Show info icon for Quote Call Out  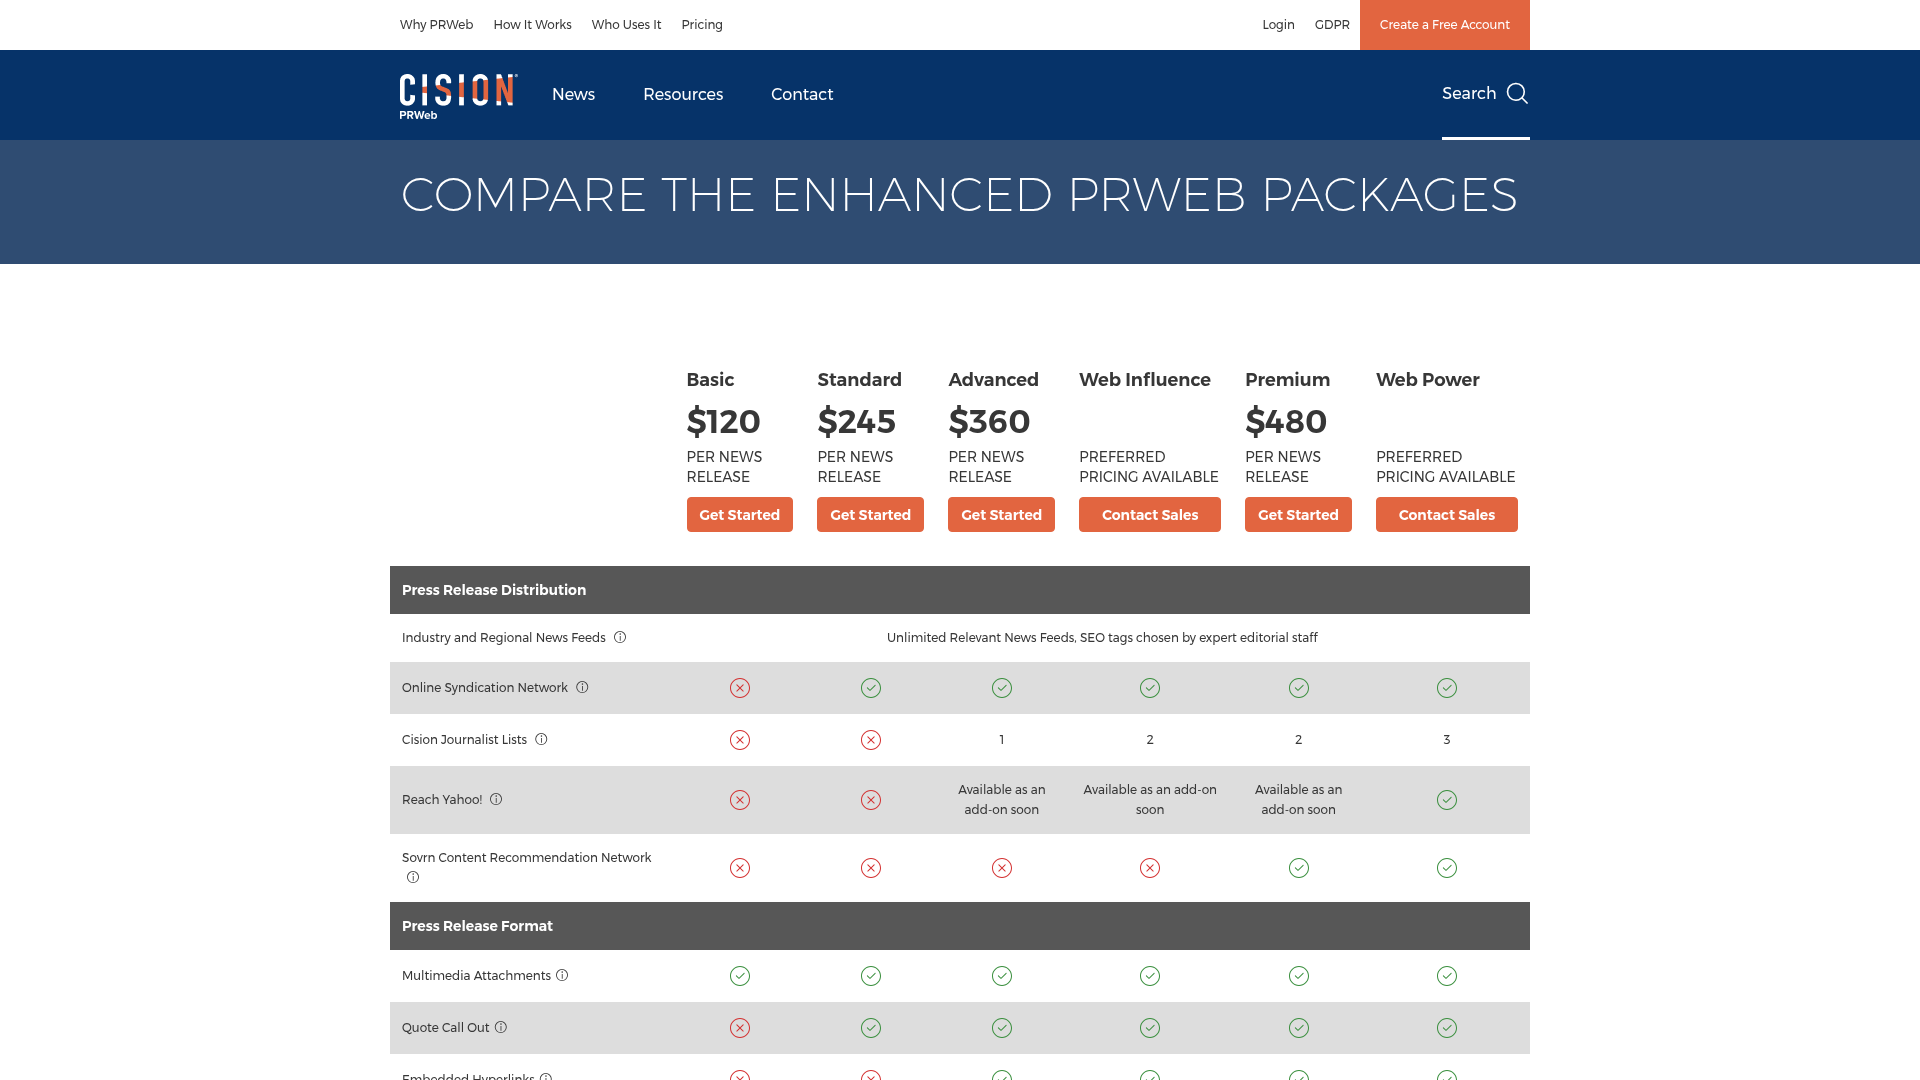[x=501, y=1027]
